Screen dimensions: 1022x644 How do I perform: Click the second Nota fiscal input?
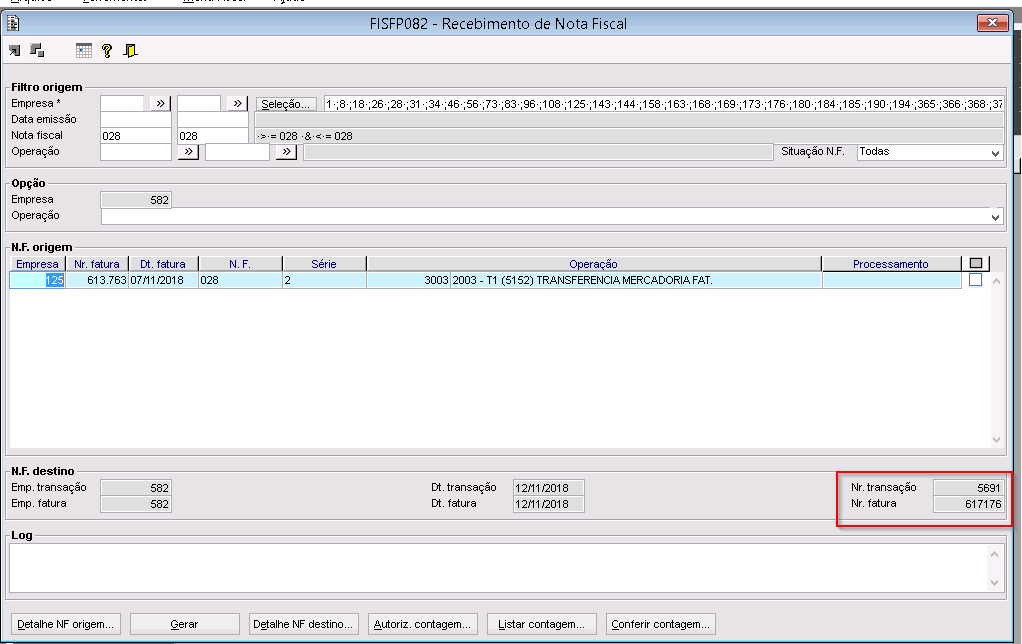(212, 136)
